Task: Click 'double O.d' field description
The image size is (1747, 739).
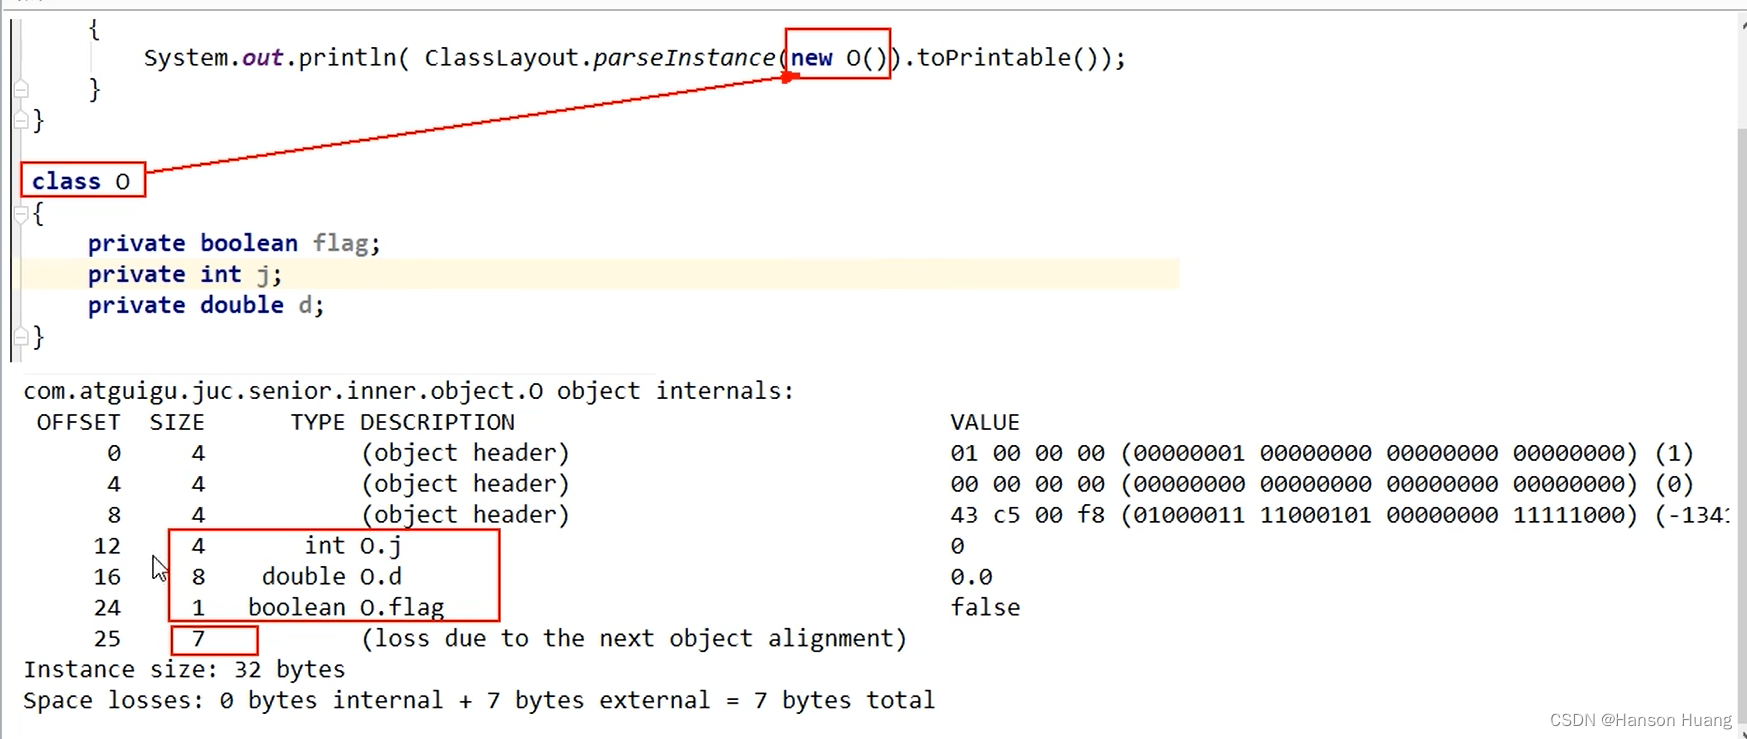Action: click(332, 577)
